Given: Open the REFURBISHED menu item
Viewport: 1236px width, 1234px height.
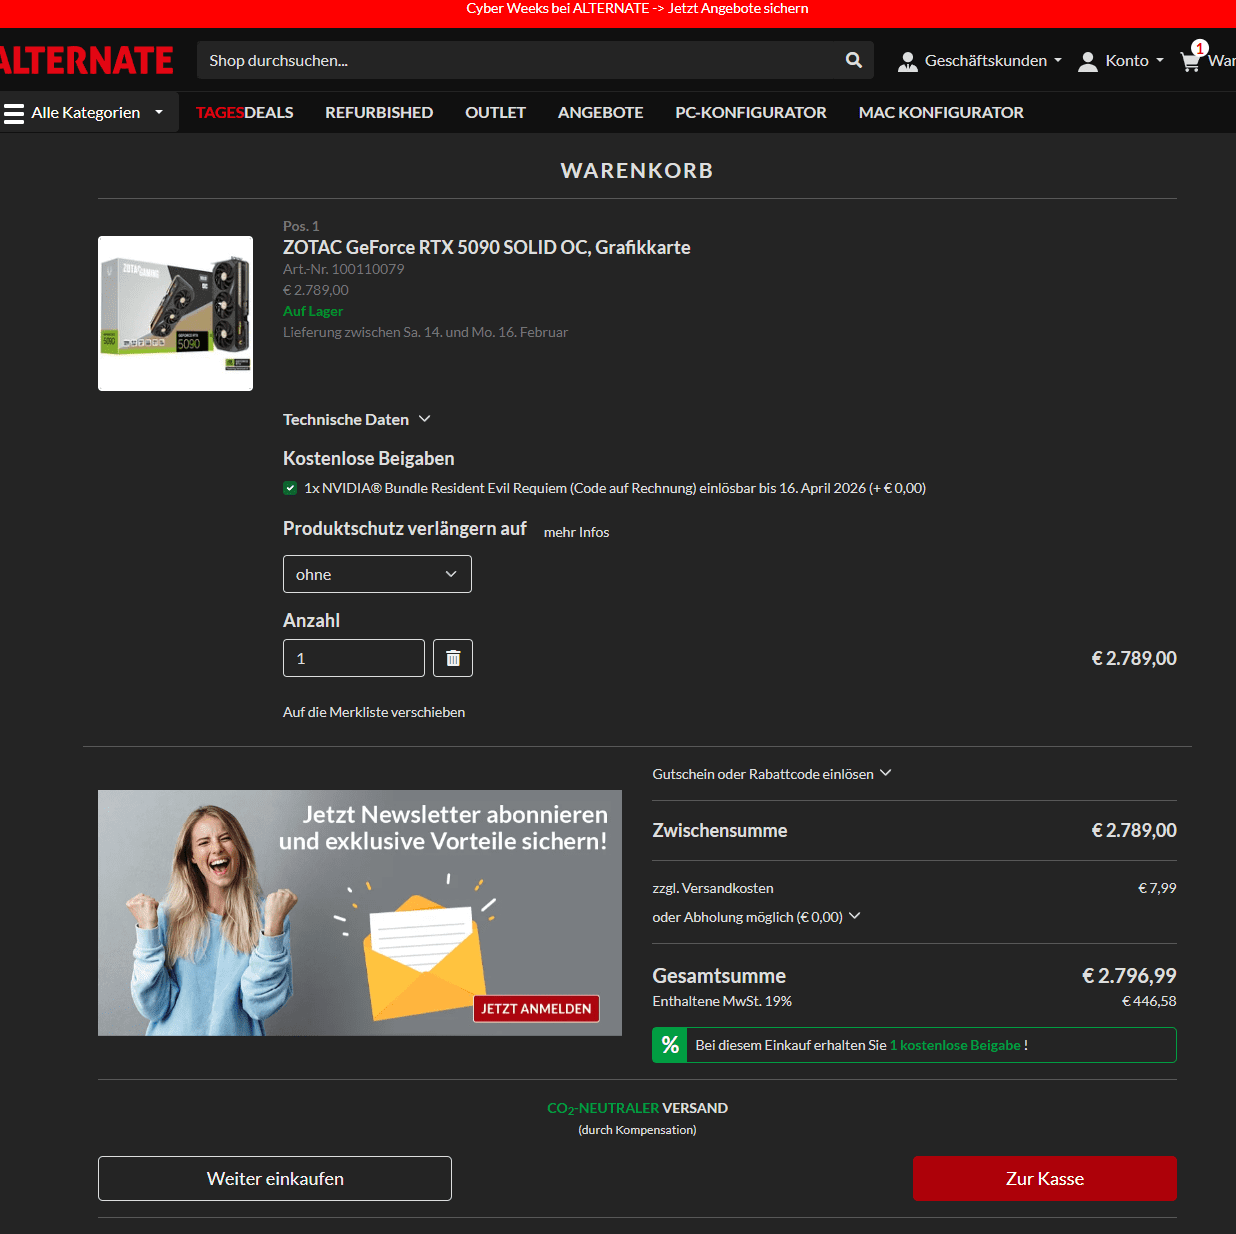Looking at the screenshot, I should click(x=379, y=112).
